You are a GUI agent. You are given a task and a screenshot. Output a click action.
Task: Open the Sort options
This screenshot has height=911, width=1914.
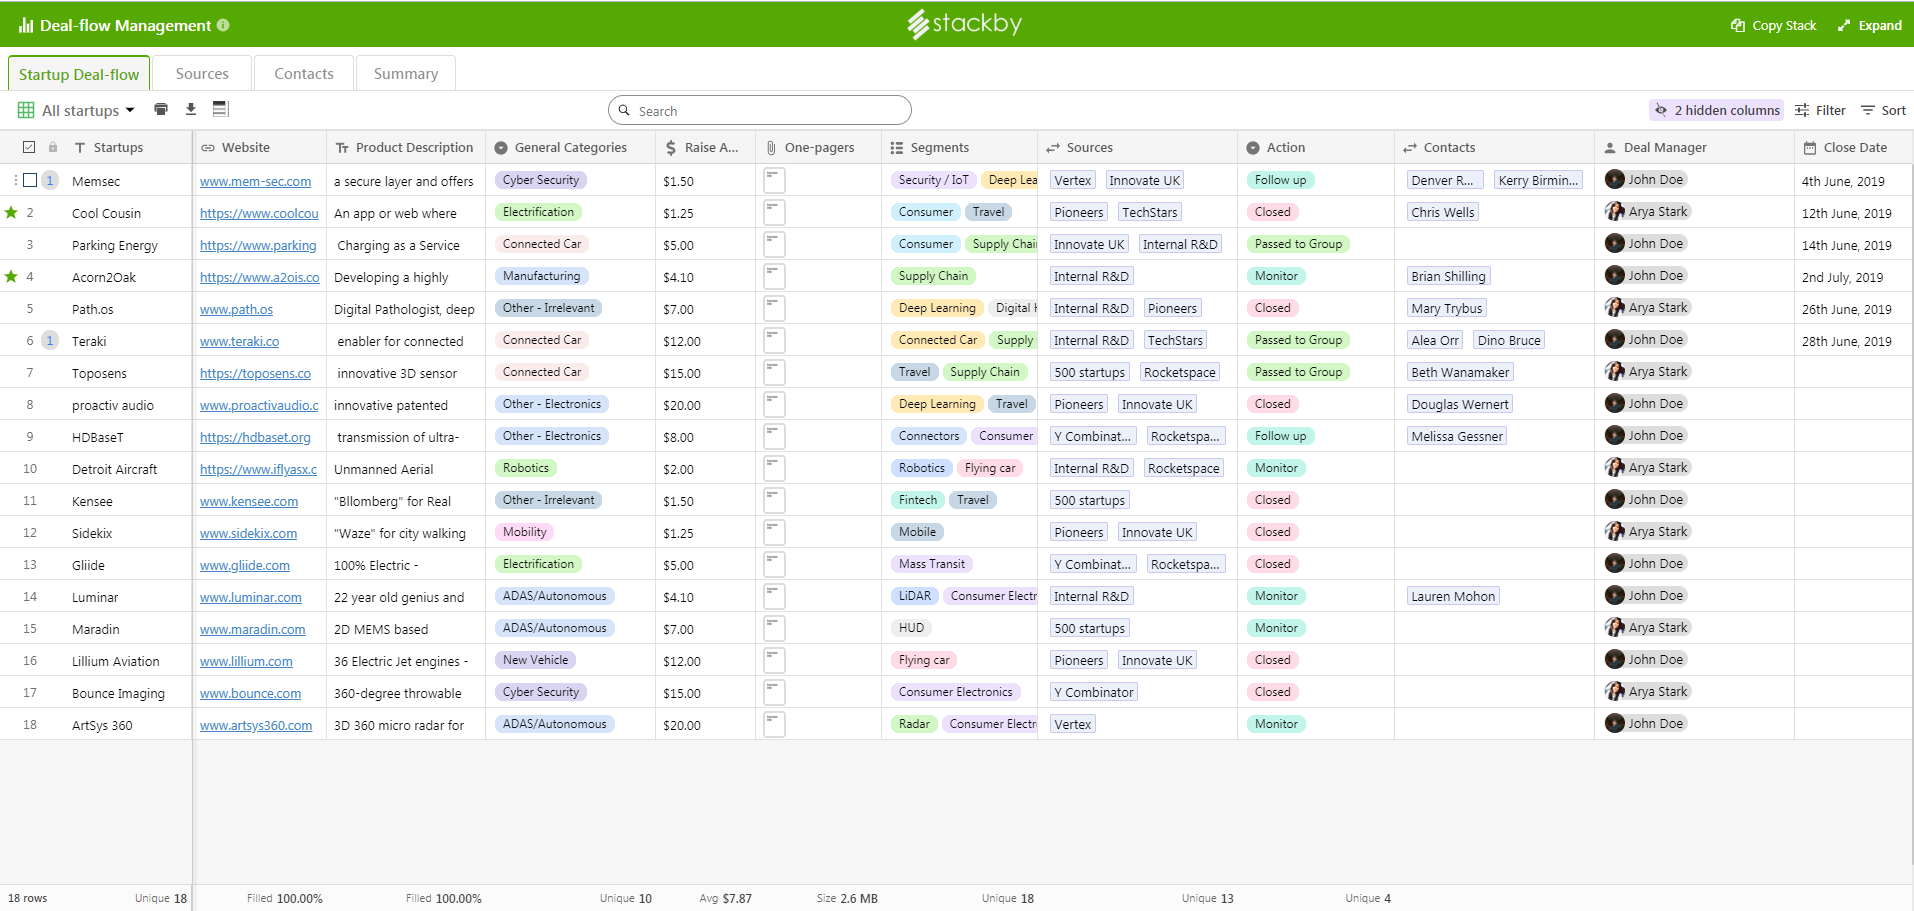[x=1883, y=110]
